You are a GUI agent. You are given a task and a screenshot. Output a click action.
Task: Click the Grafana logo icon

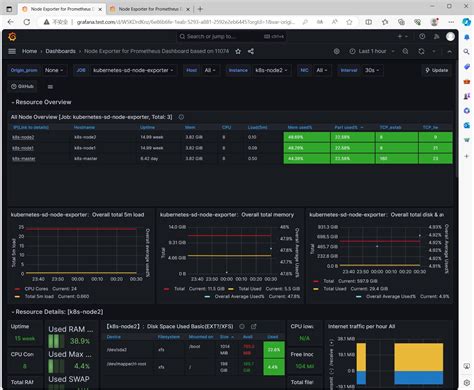[12, 37]
